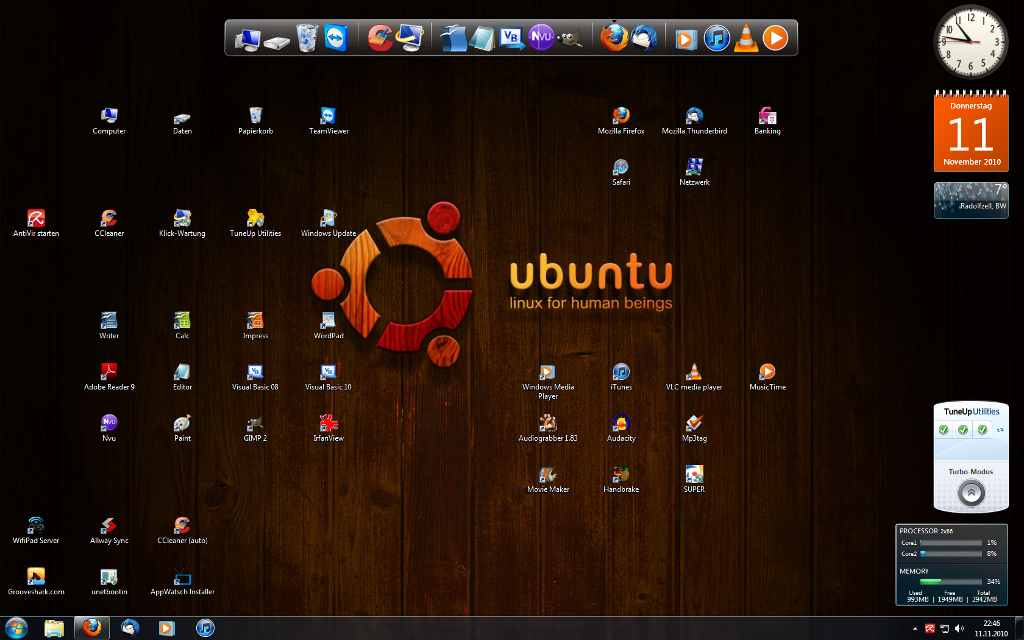Click the analog clock gadget
Screen dimensions: 1024x640
[970, 42]
